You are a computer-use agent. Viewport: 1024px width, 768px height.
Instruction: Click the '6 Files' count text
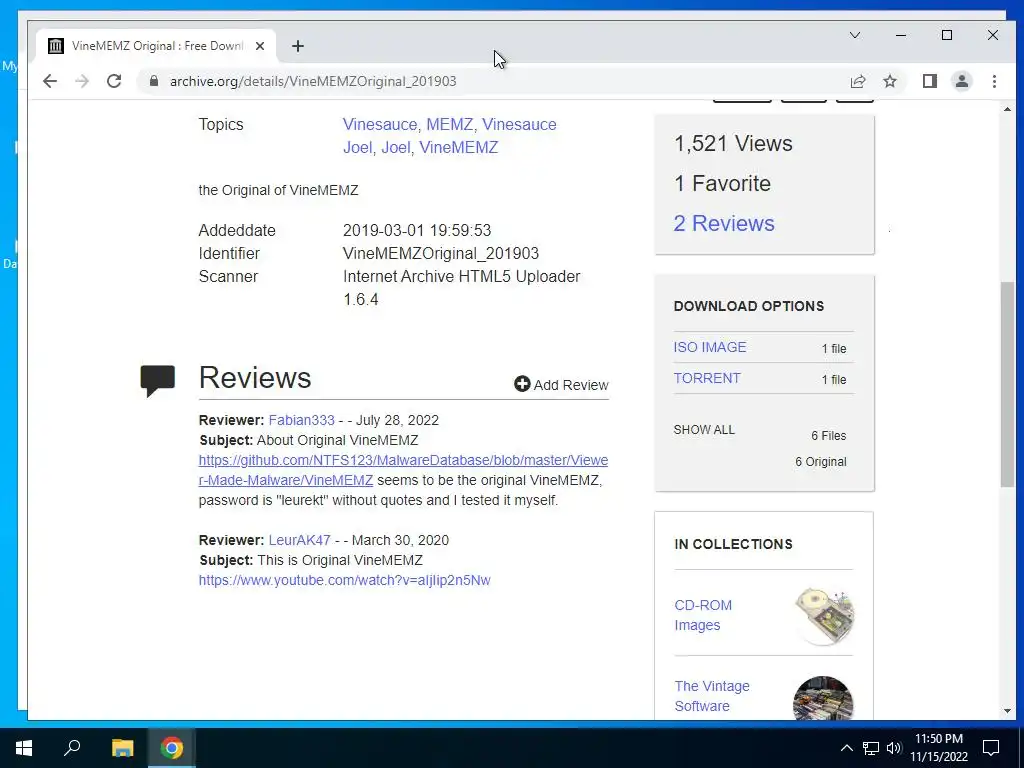(829, 436)
